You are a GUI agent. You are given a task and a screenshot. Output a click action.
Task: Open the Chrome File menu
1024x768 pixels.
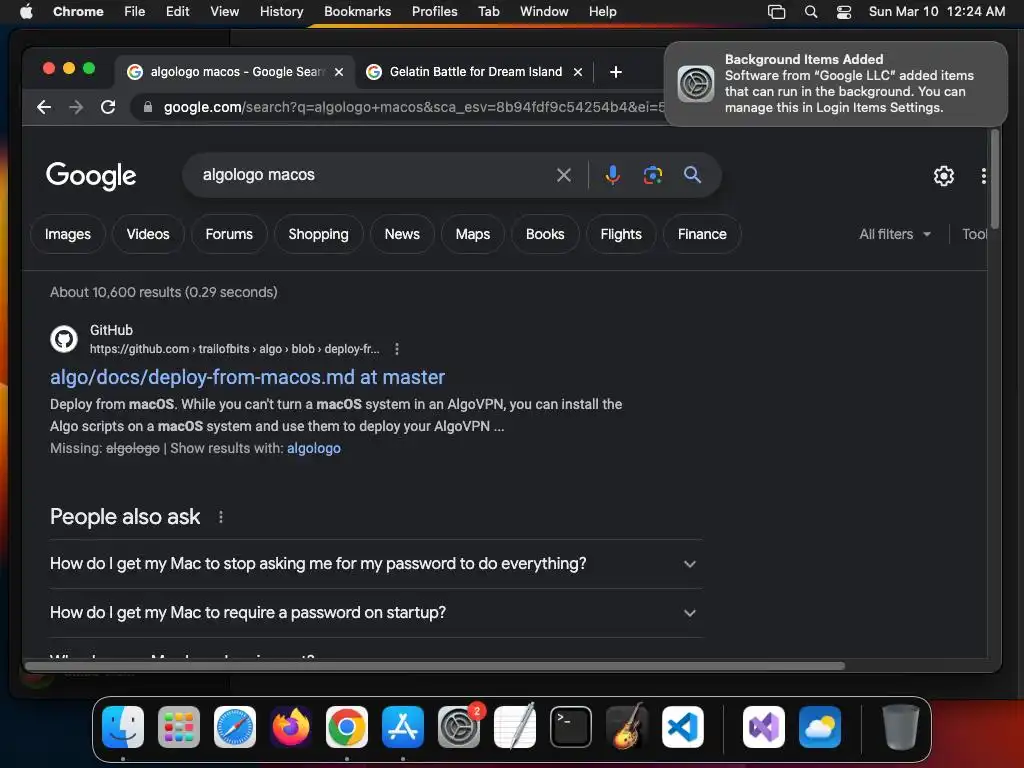(x=135, y=12)
